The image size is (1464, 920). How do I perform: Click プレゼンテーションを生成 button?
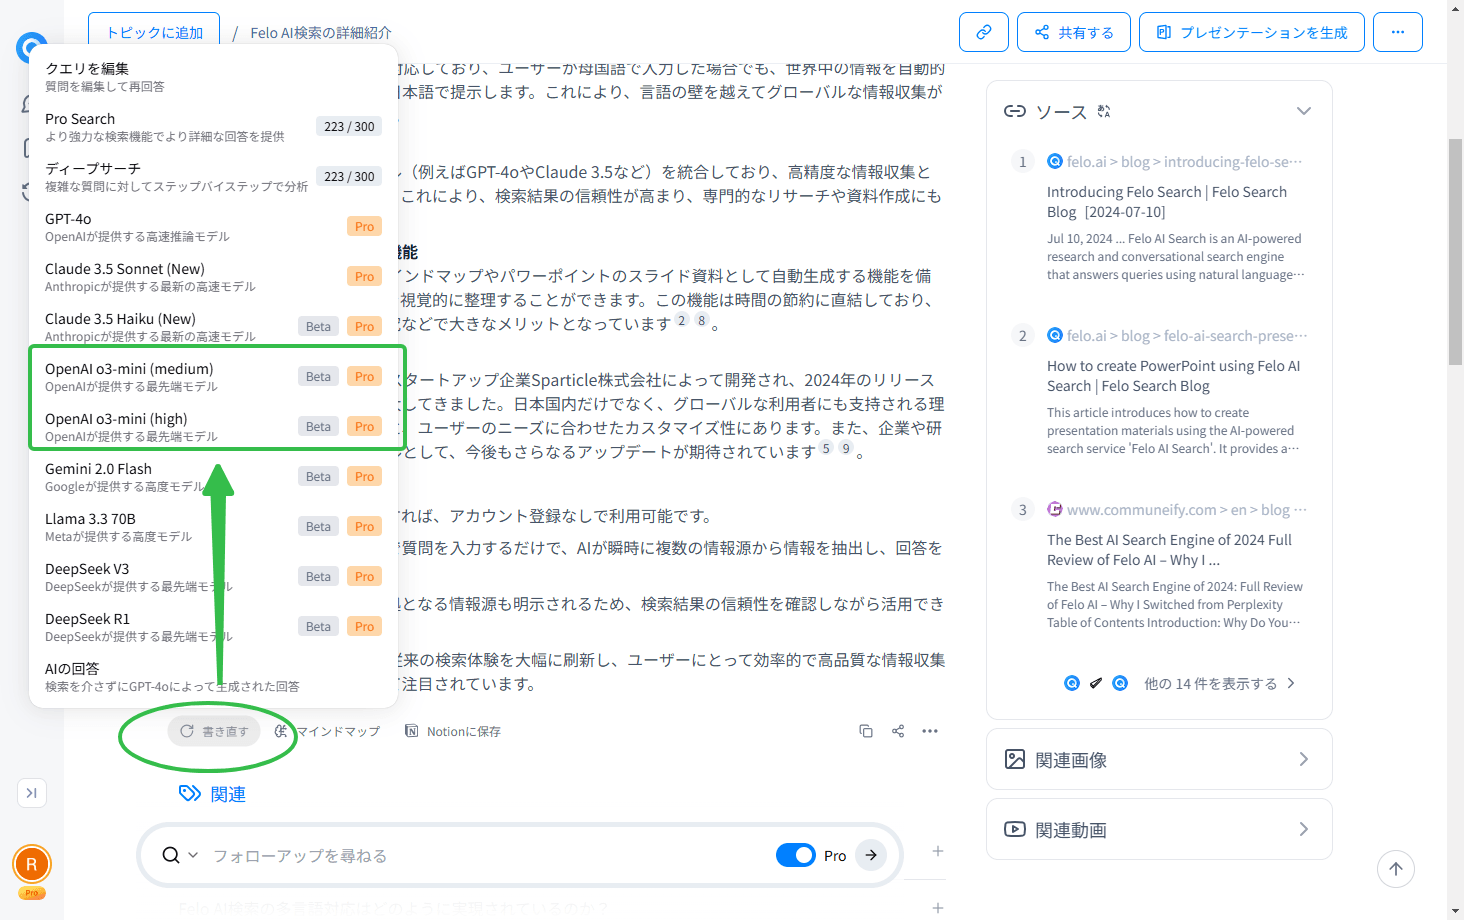coord(1252,32)
